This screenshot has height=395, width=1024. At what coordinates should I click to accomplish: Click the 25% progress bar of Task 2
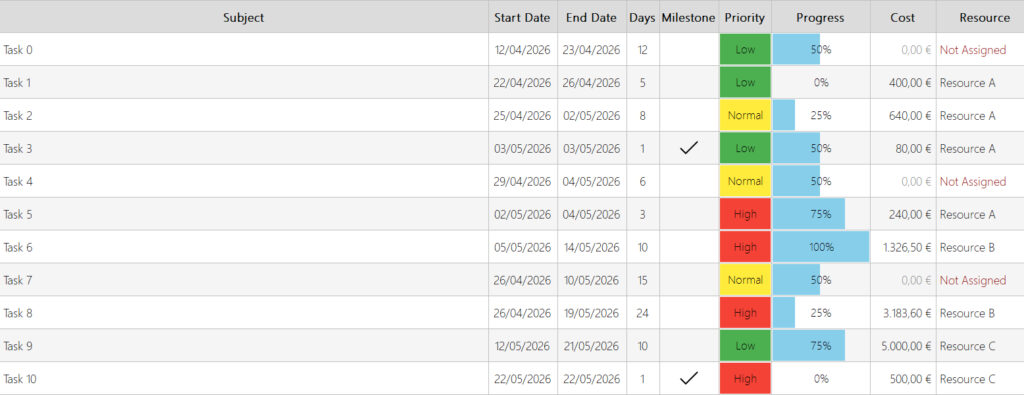point(784,116)
